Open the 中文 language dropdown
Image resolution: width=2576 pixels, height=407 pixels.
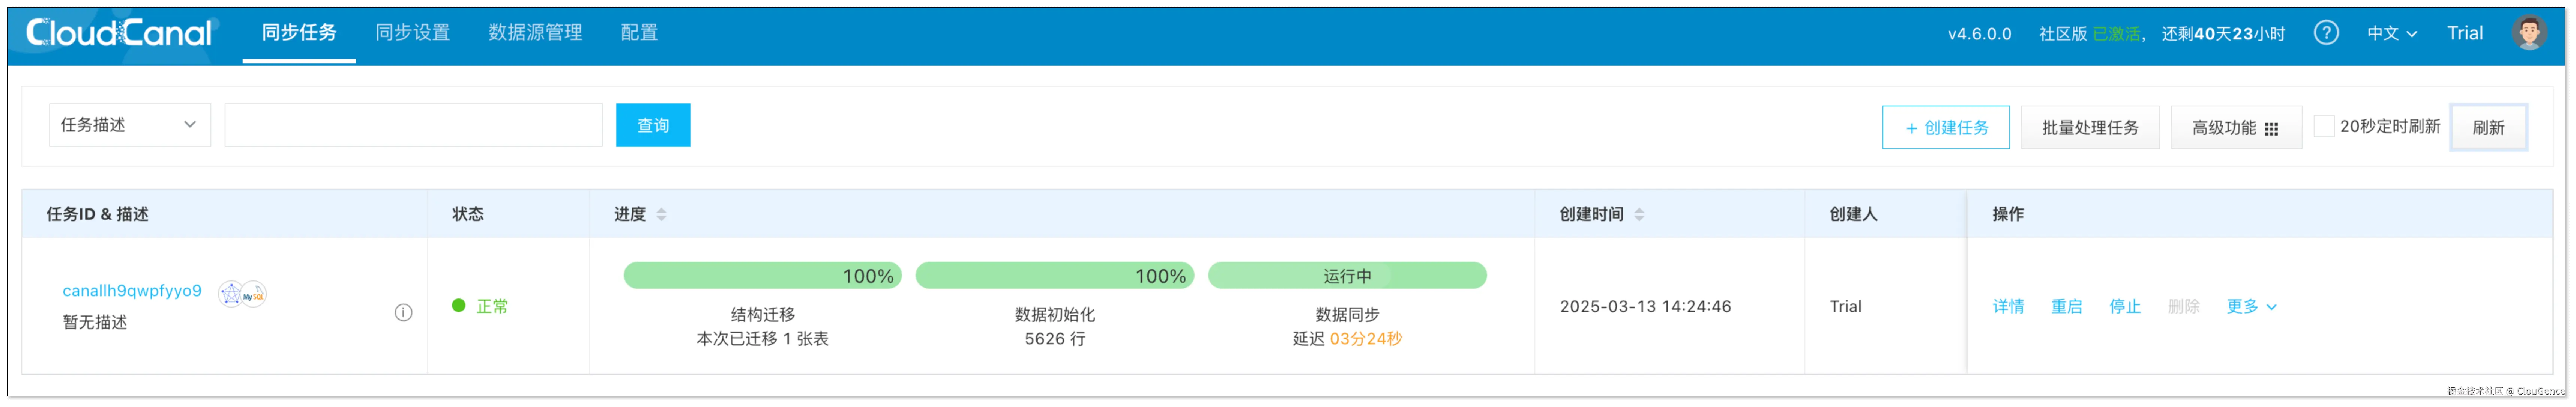pos(2391,32)
